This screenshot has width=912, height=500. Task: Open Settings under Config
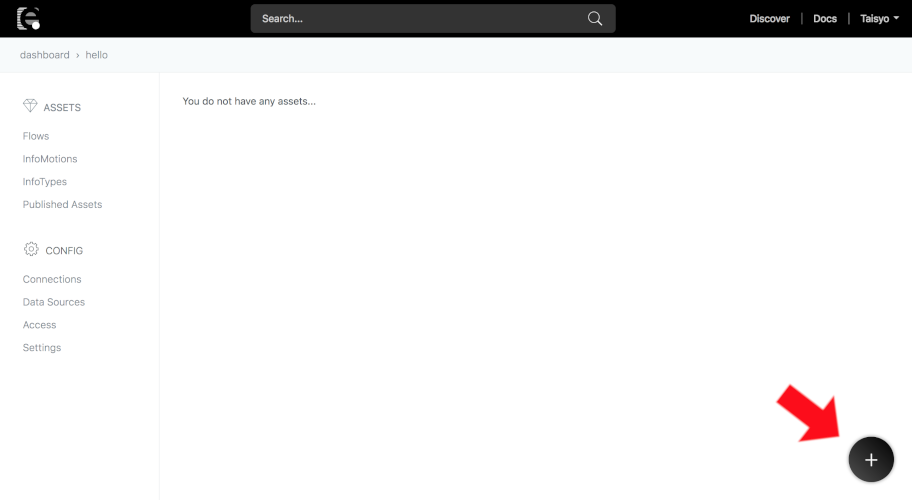point(42,348)
